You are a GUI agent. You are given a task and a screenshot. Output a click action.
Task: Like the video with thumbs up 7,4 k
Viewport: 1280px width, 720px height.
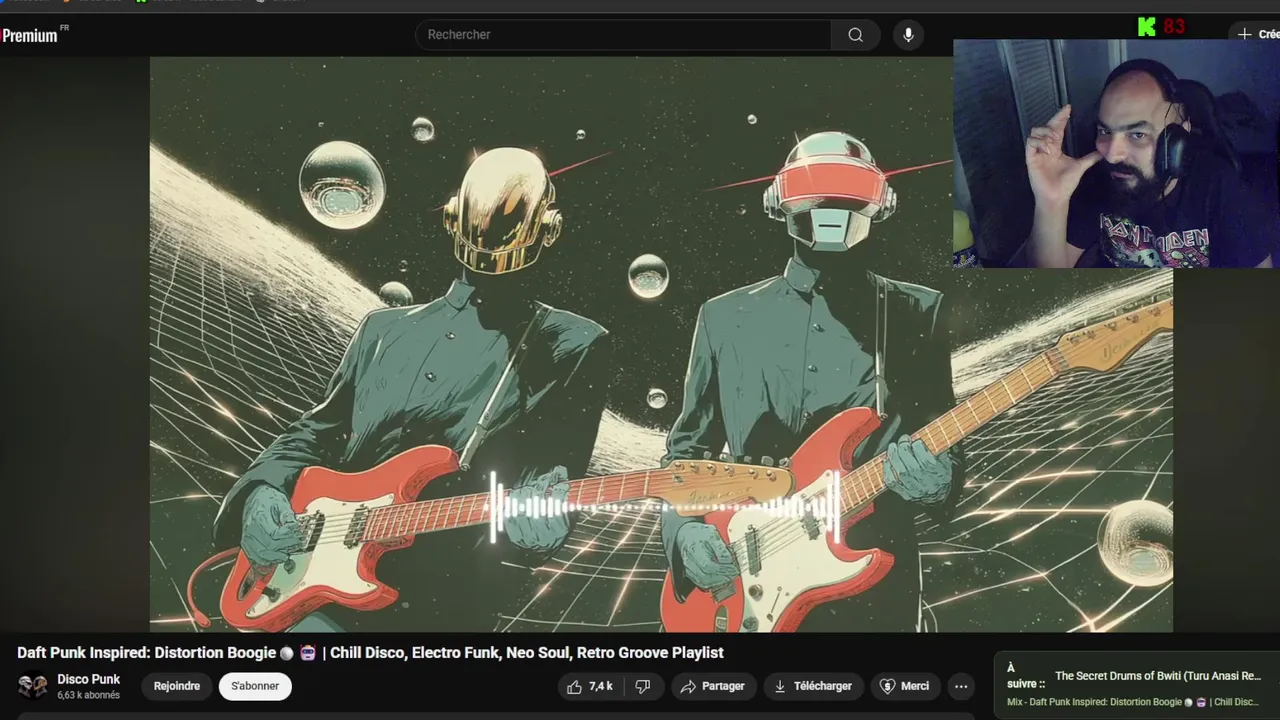(x=590, y=686)
